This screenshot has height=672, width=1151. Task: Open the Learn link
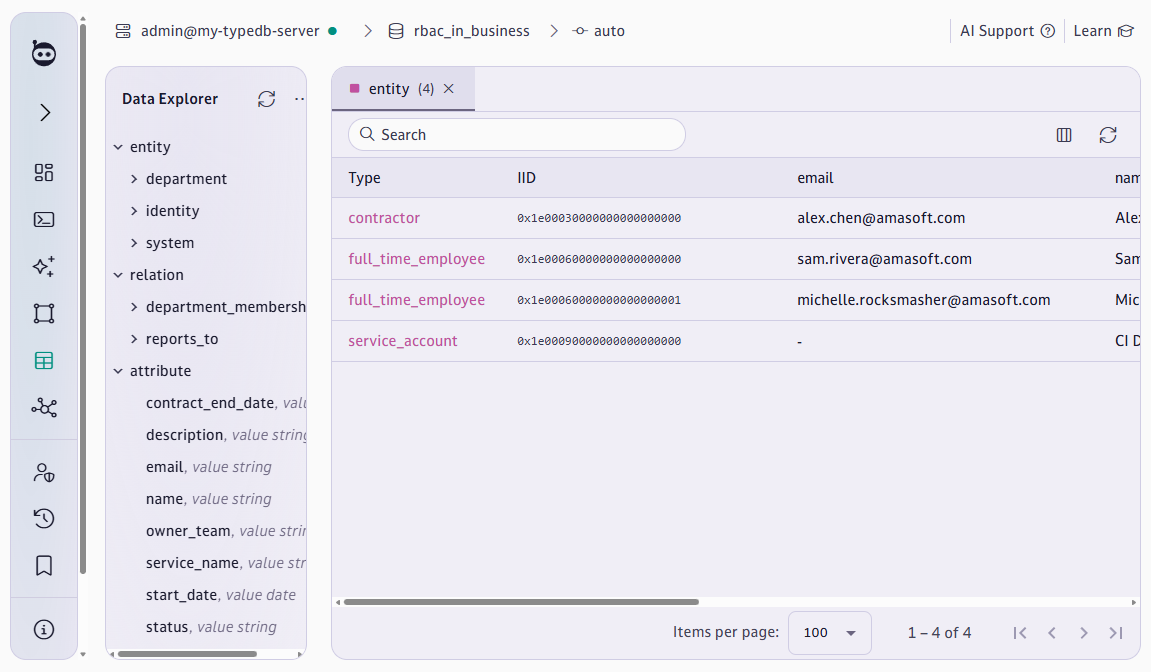click(1103, 31)
